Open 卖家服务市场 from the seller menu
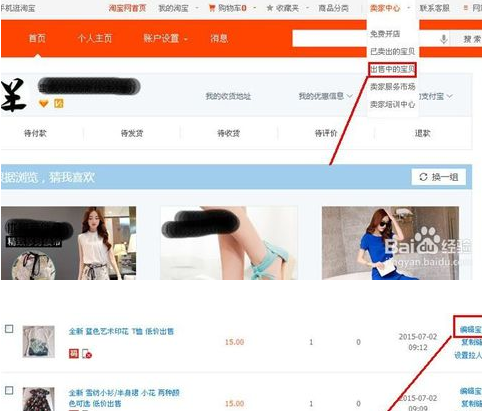The image size is (482, 411). pos(392,87)
